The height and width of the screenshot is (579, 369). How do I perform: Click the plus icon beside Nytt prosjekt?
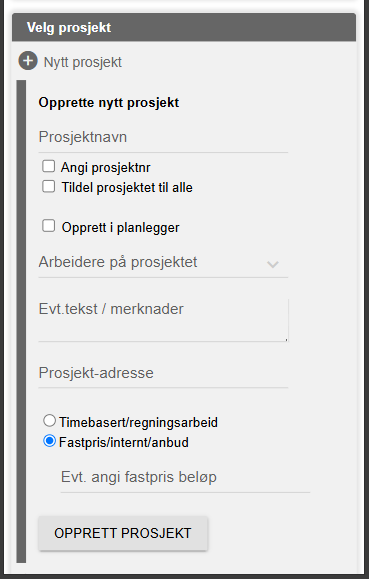[28, 61]
